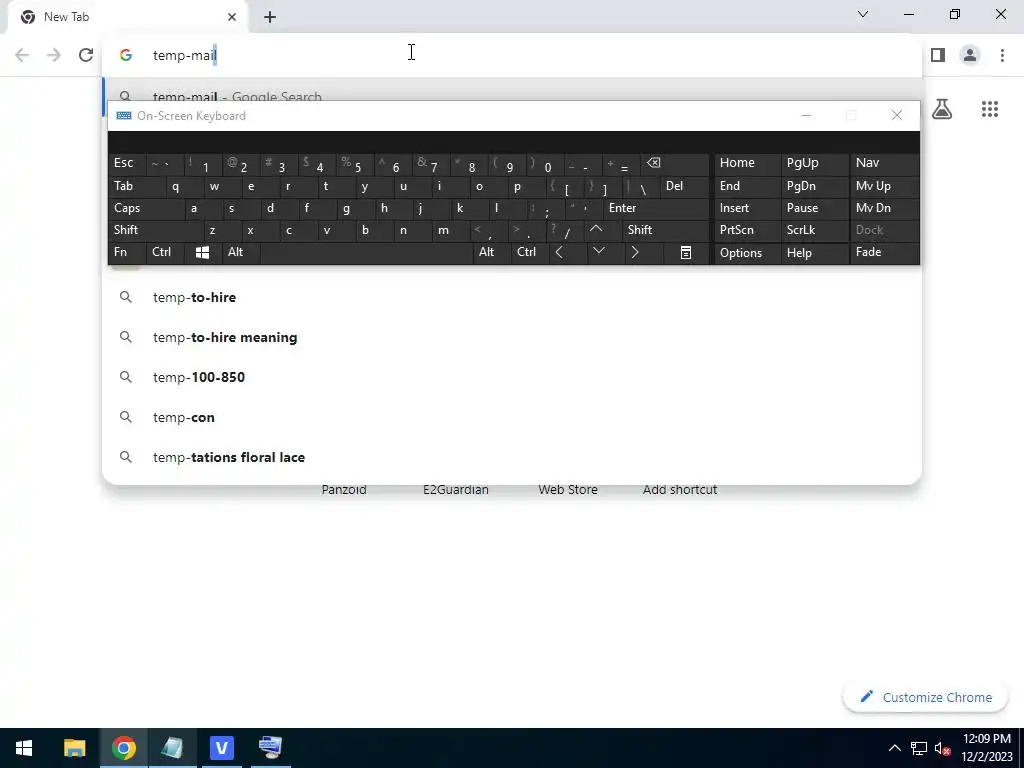Click Mv Up on On-Screen Keyboard

(884, 186)
